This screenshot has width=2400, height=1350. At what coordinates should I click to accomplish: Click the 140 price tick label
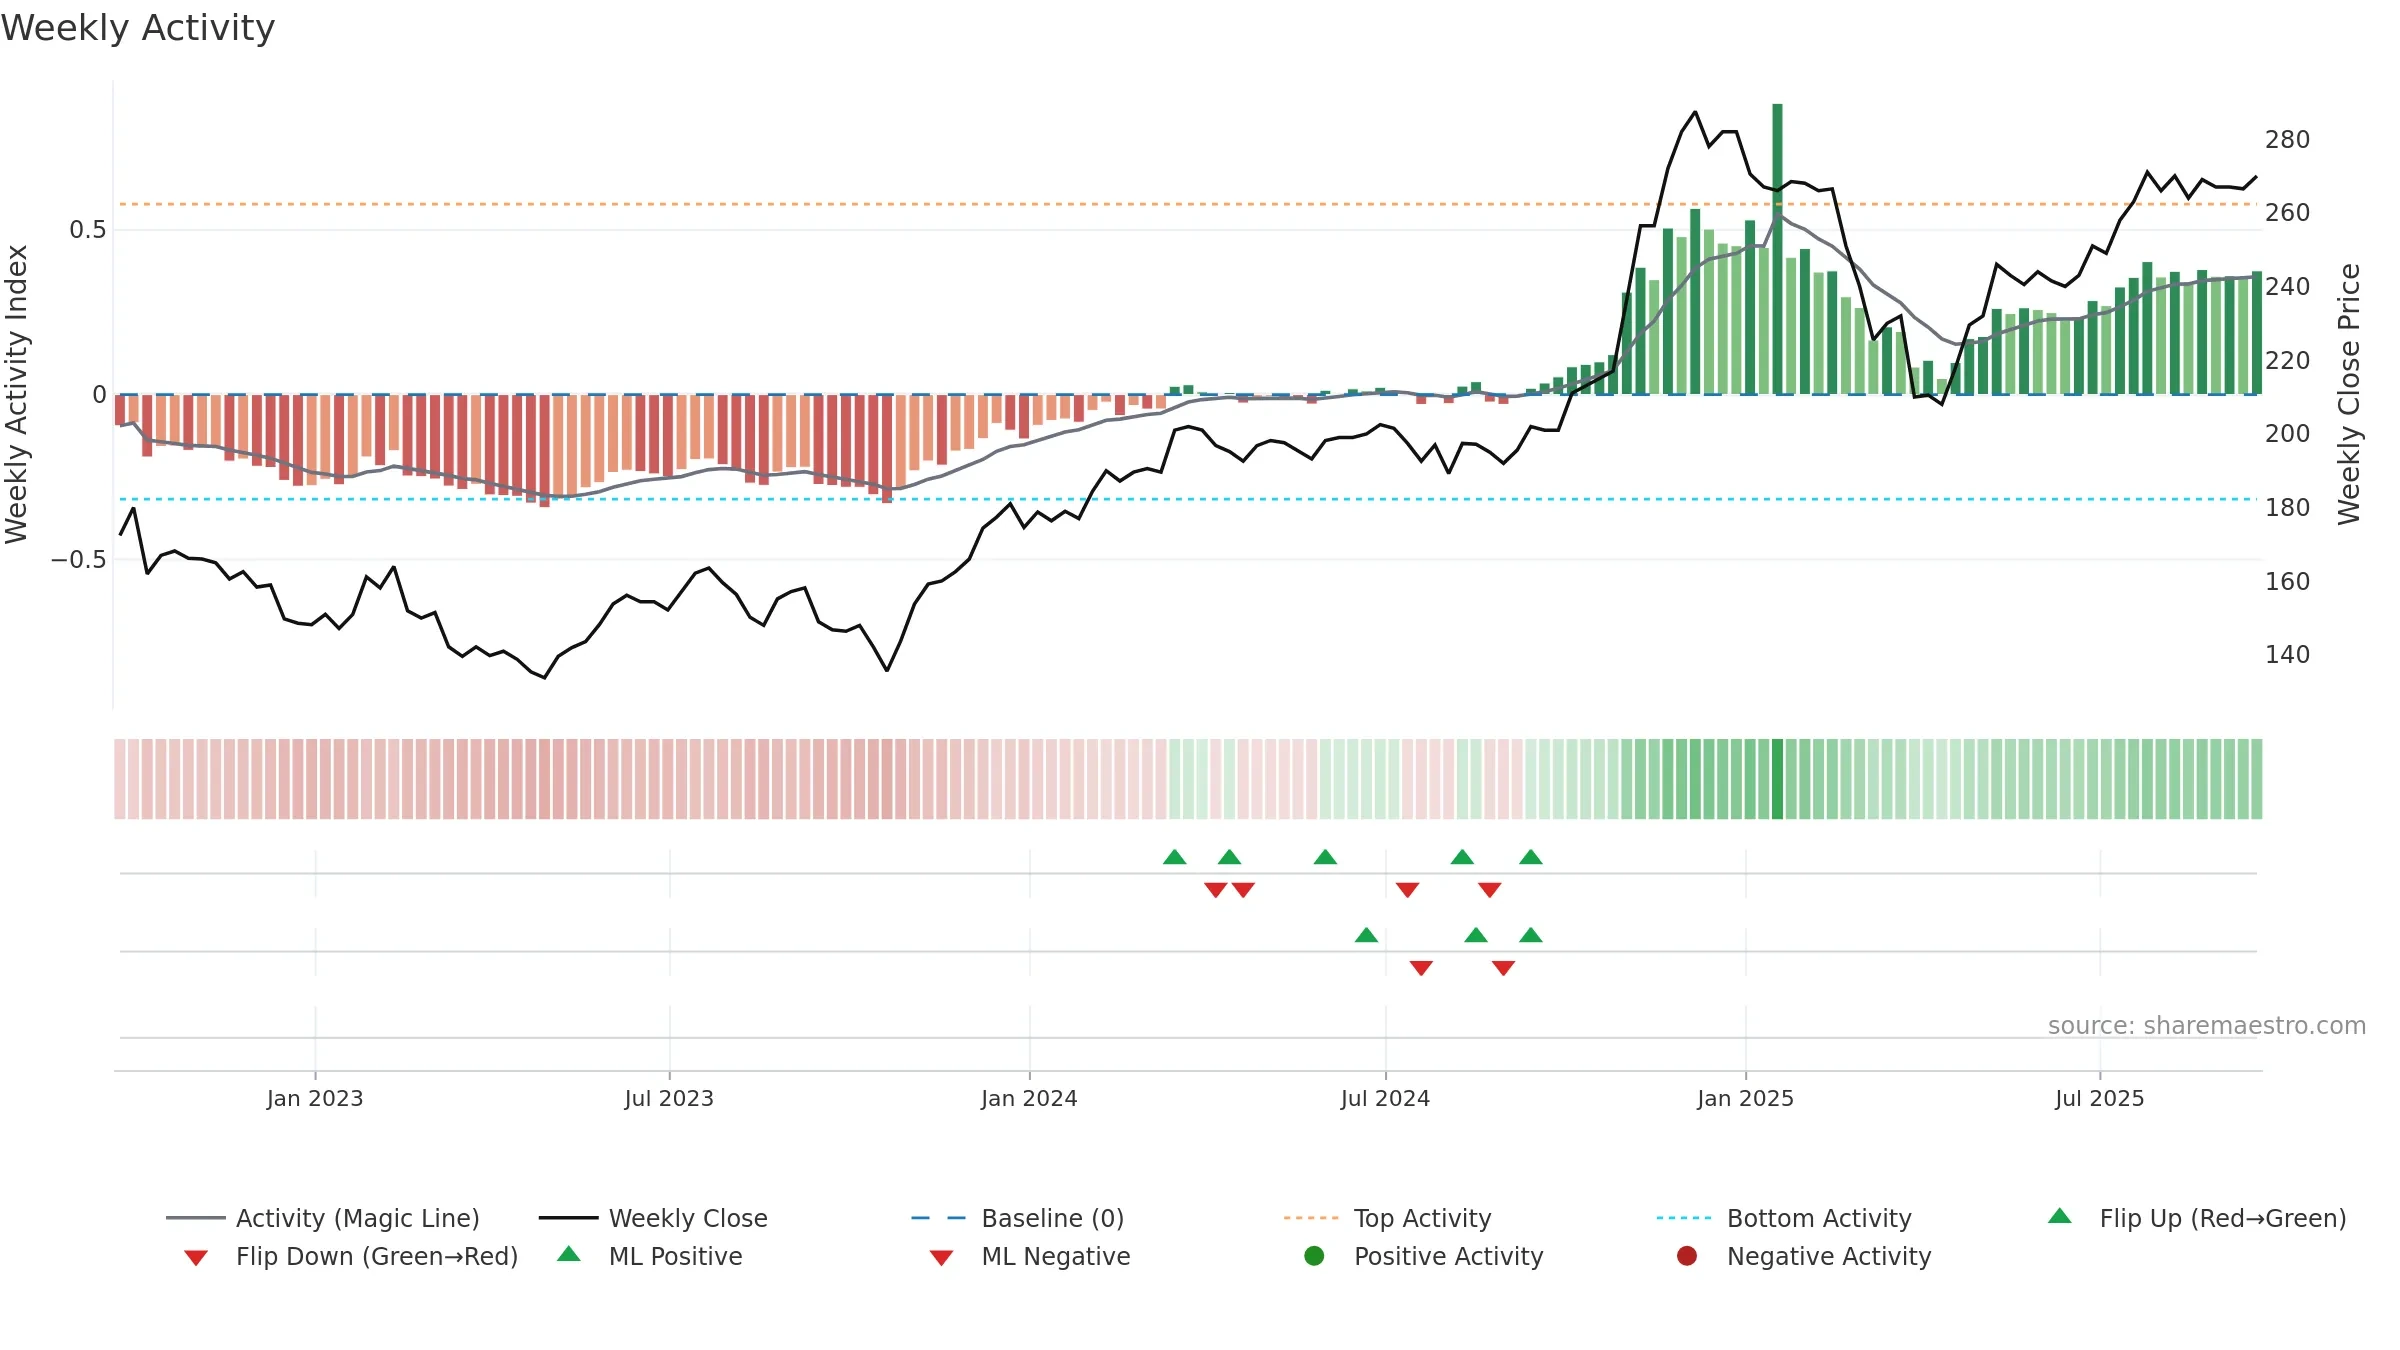[x=2288, y=654]
